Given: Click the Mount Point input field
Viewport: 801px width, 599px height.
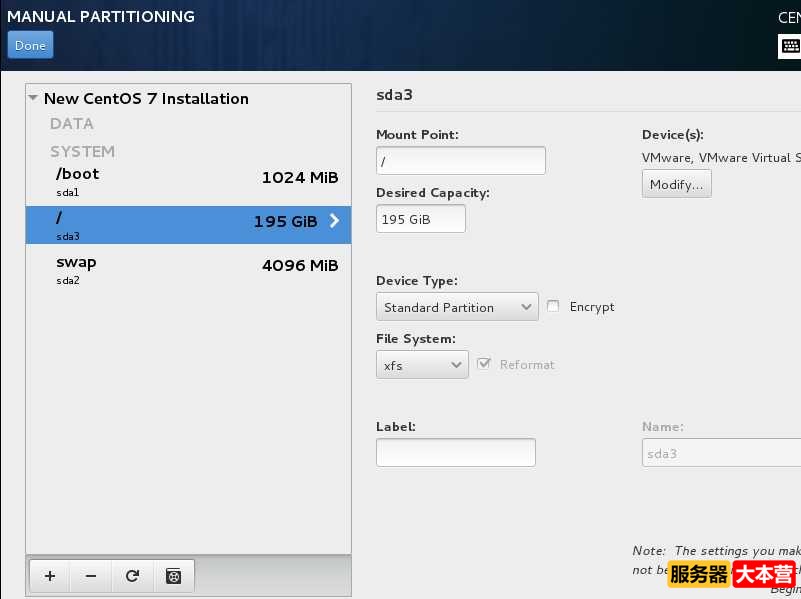Looking at the screenshot, I should pyautogui.click(x=461, y=161).
